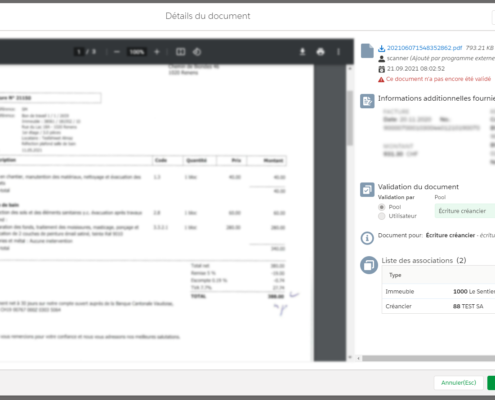
Task: Select the Créancier 88 TEST SA row
Action: pos(438,306)
